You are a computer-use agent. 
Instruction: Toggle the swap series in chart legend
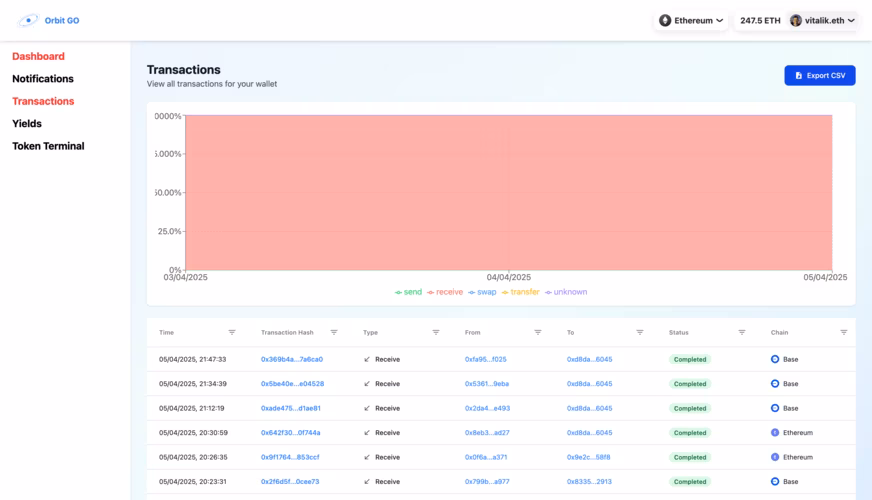(482, 292)
